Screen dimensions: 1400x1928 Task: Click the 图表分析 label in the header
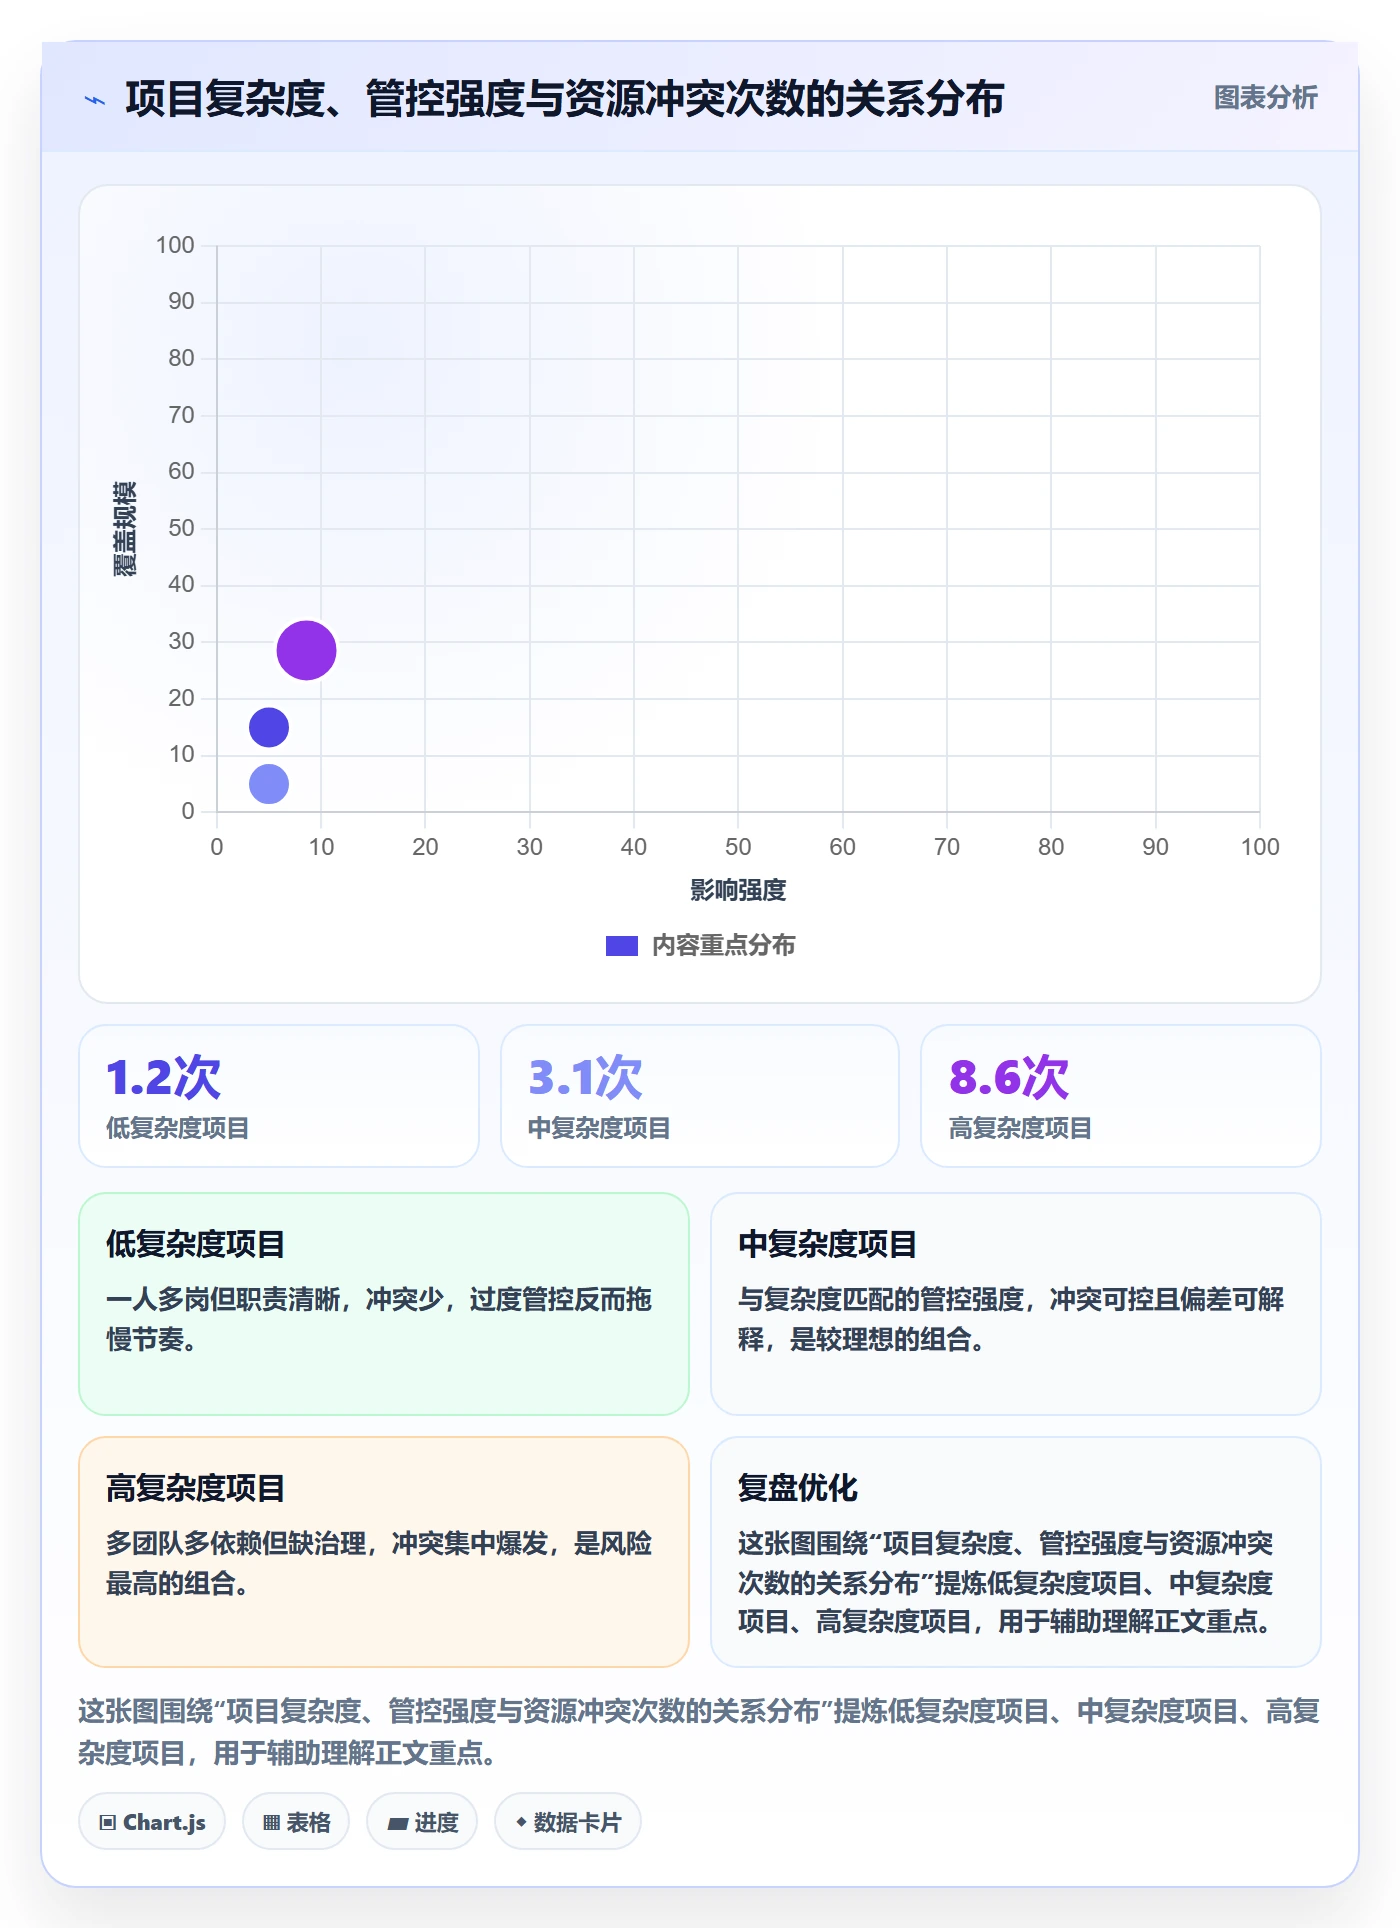point(1265,98)
